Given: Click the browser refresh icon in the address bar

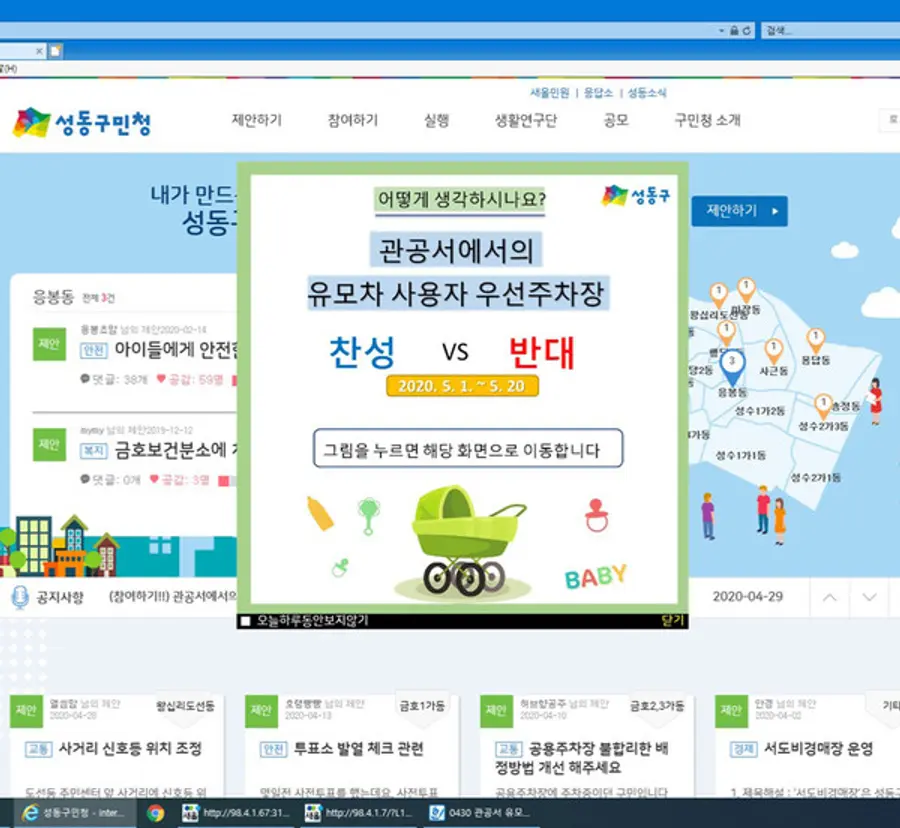Looking at the screenshot, I should pos(746,30).
